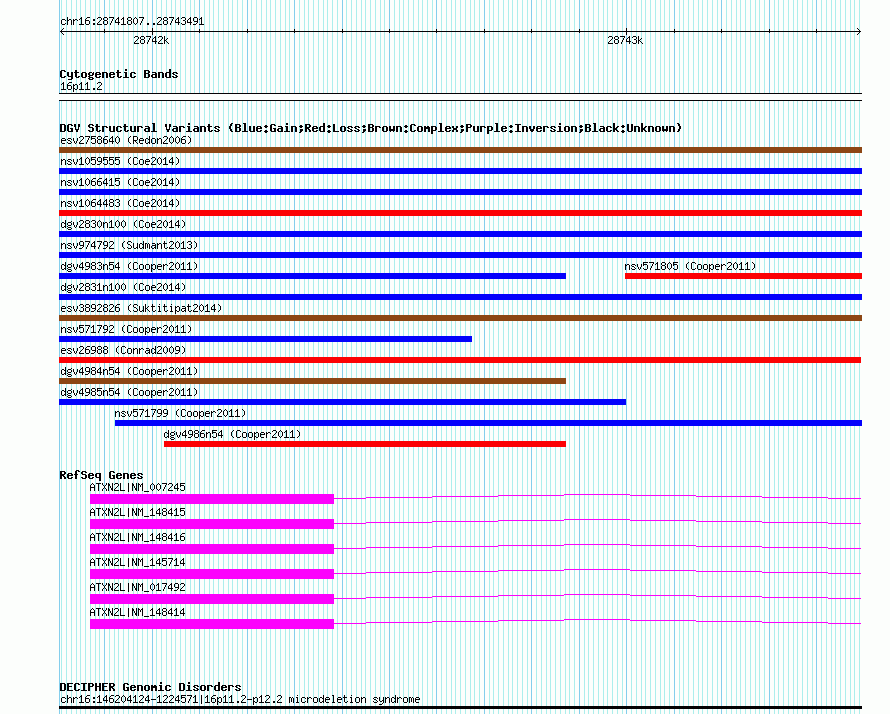Click the dgv4984n54 brown complex bar
Screen dimensions: 890x714
point(312,381)
